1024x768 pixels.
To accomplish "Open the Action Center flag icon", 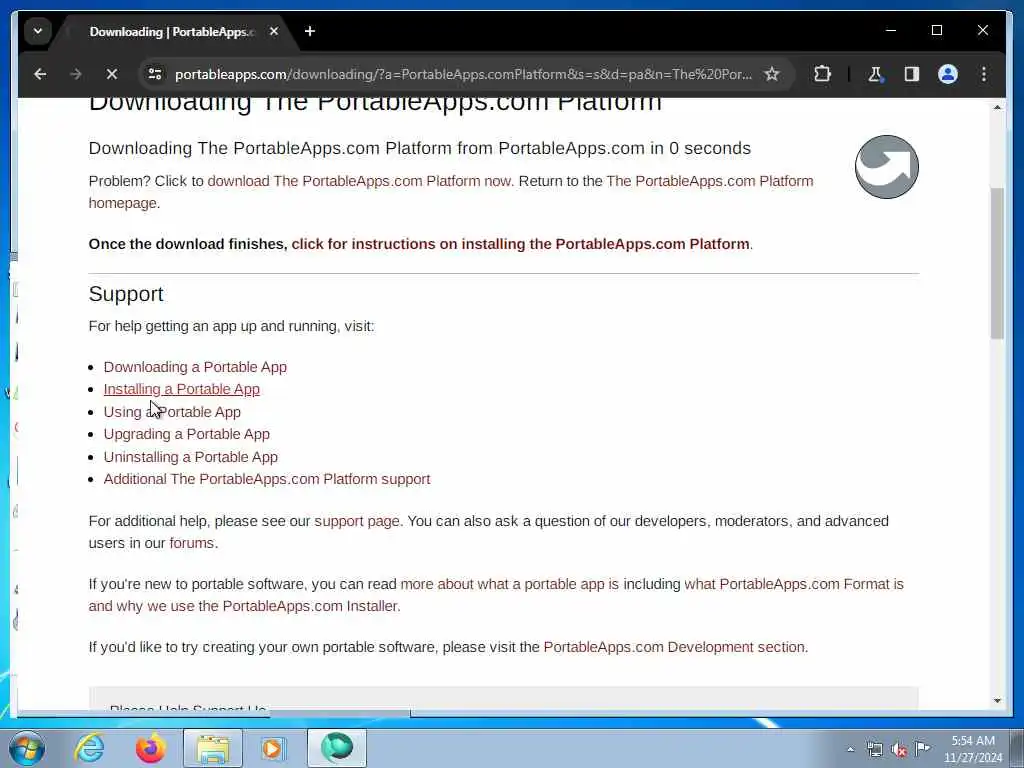I will pyautogui.click(x=922, y=748).
